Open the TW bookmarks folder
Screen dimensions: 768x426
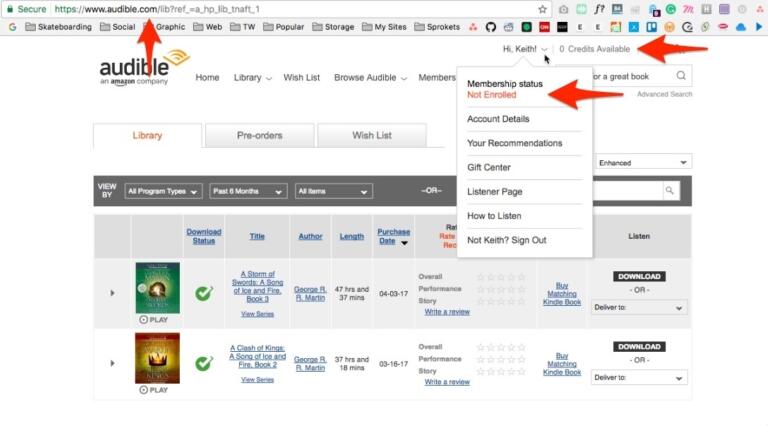(x=243, y=27)
